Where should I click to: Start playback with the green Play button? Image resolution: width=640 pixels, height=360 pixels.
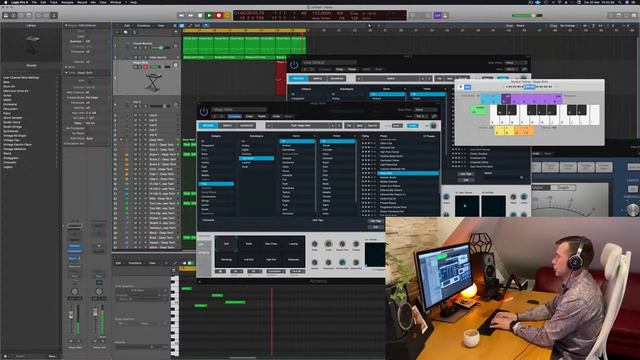pyautogui.click(x=209, y=16)
